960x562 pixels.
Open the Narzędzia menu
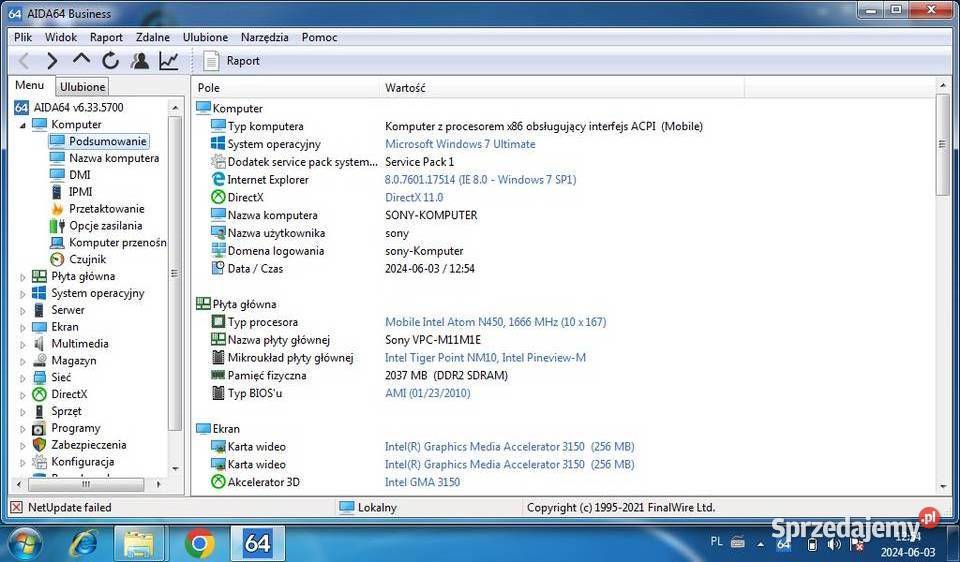point(264,37)
